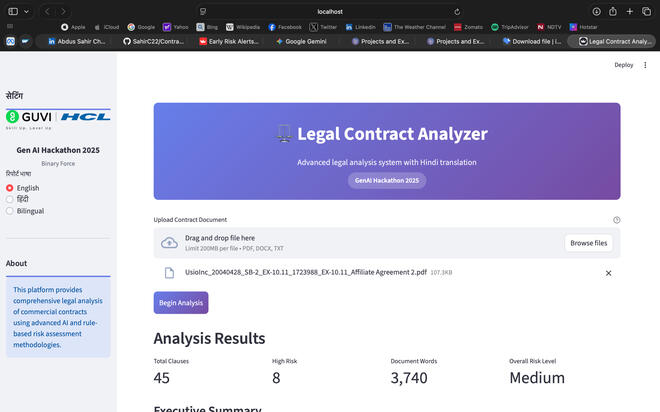660x412 pixels.
Task: Remove the uploaded Affiliate Agreement PDF file
Action: [608, 272]
